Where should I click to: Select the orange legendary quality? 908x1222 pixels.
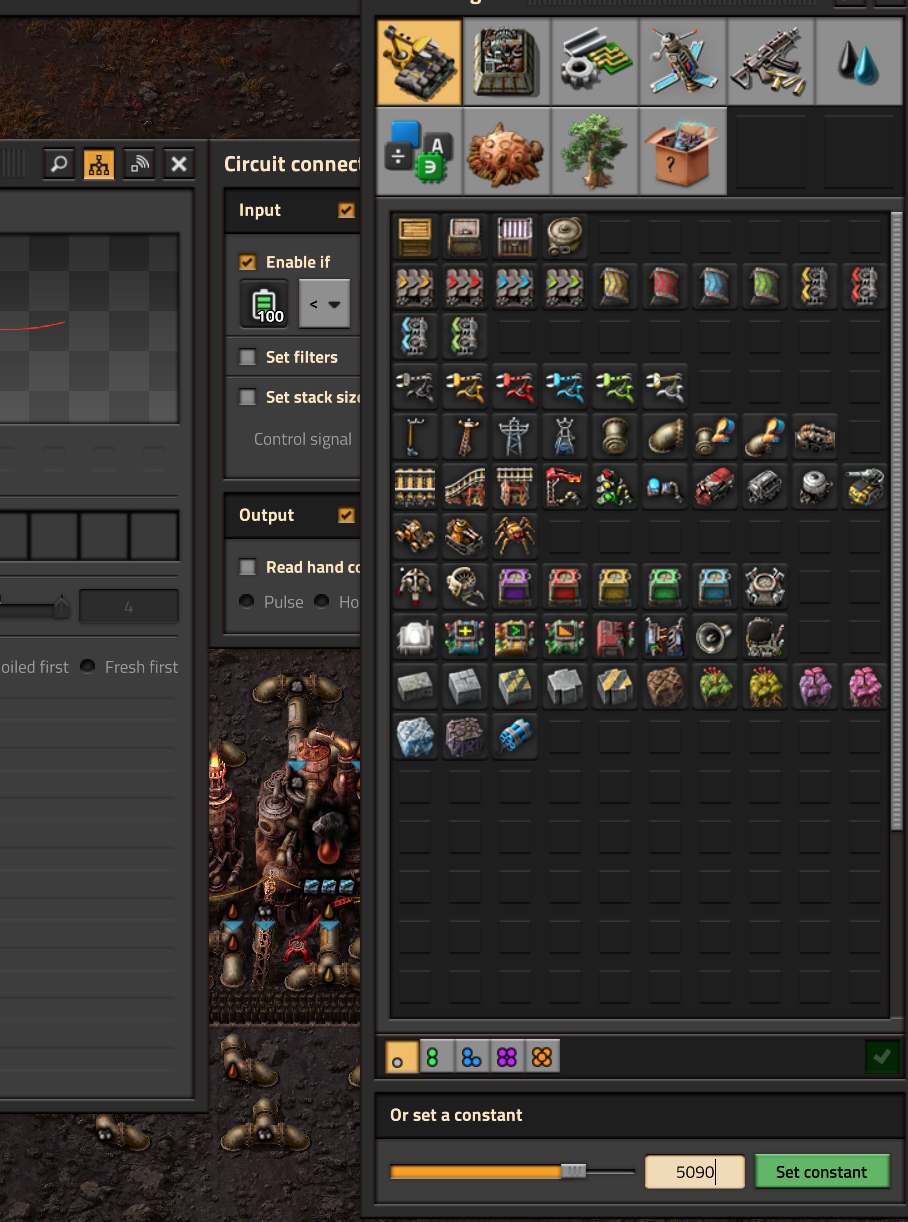tap(543, 1056)
